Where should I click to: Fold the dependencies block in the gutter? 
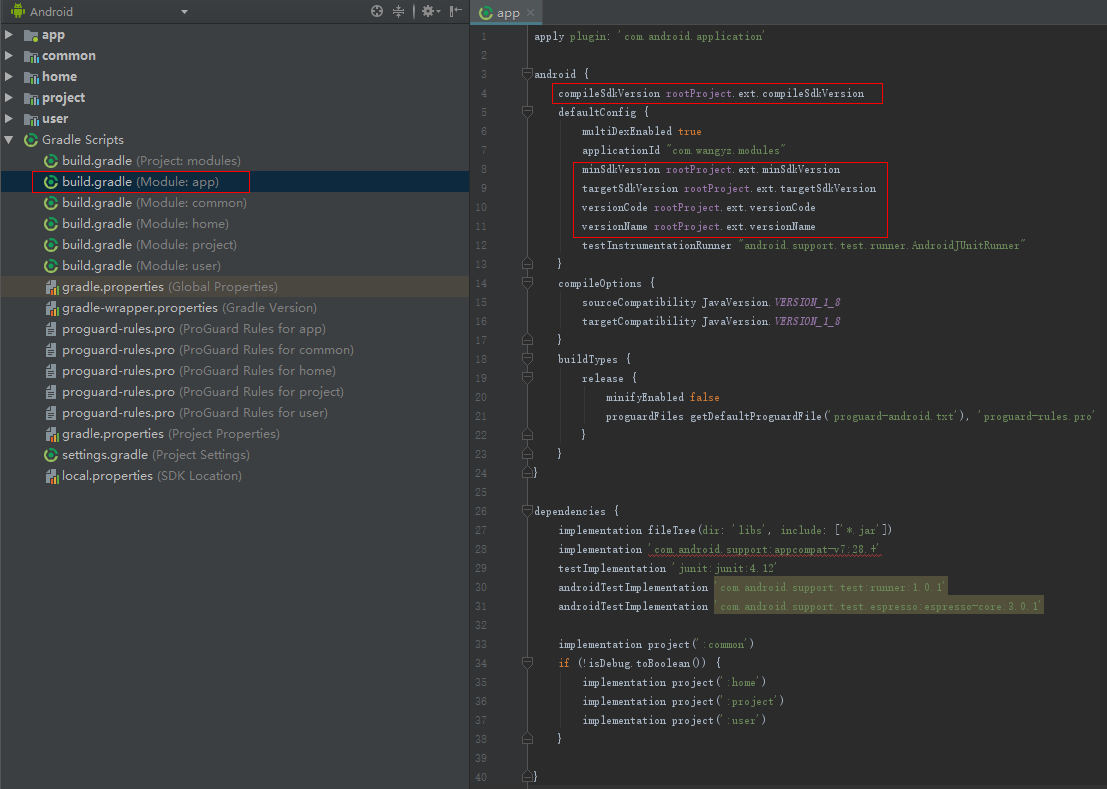click(527, 511)
